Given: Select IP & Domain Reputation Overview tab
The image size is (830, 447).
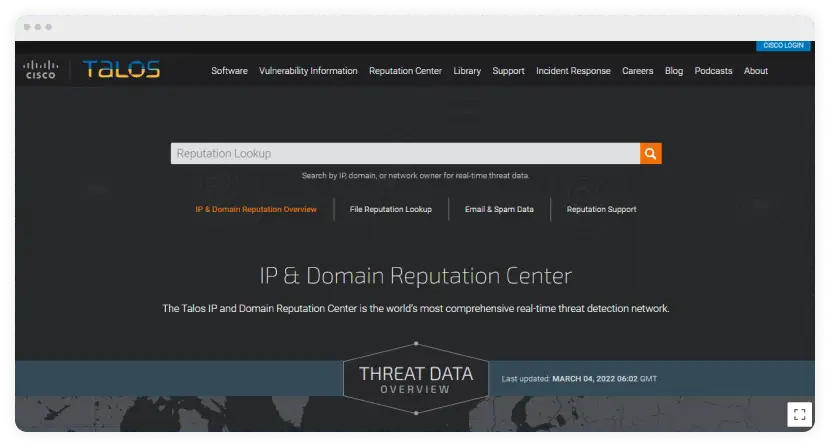Looking at the screenshot, I should click(x=256, y=209).
